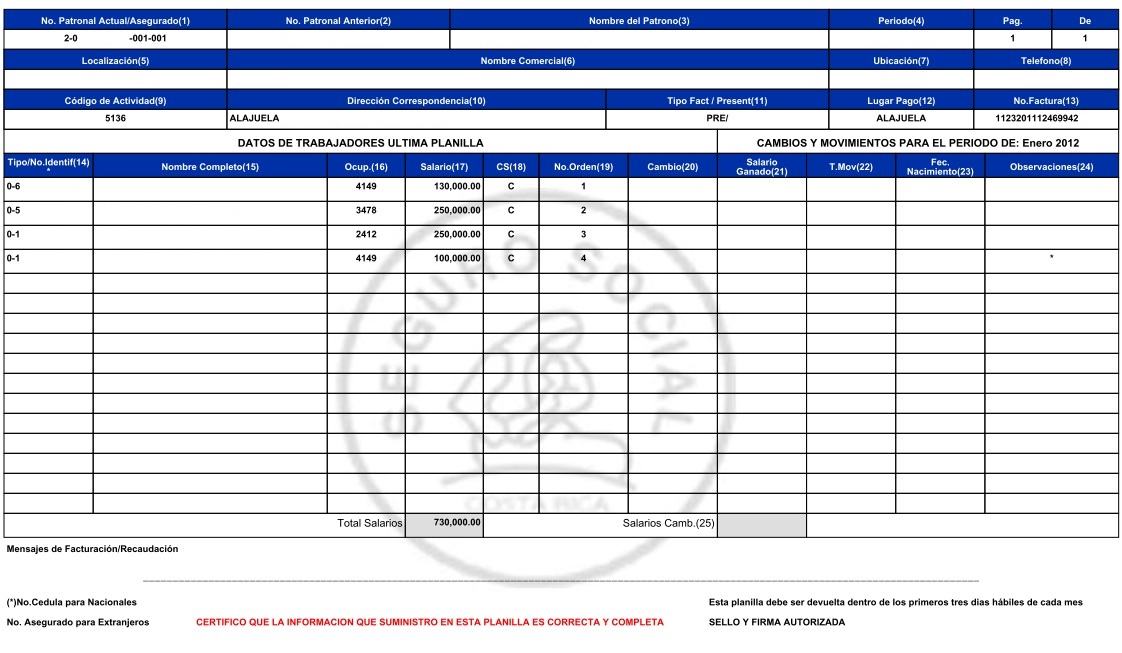Image resolution: width=1122 pixels, height=653 pixels.
Task: Click "Mensajes de Facturación/Recaudación" label
Action: pos(92,549)
